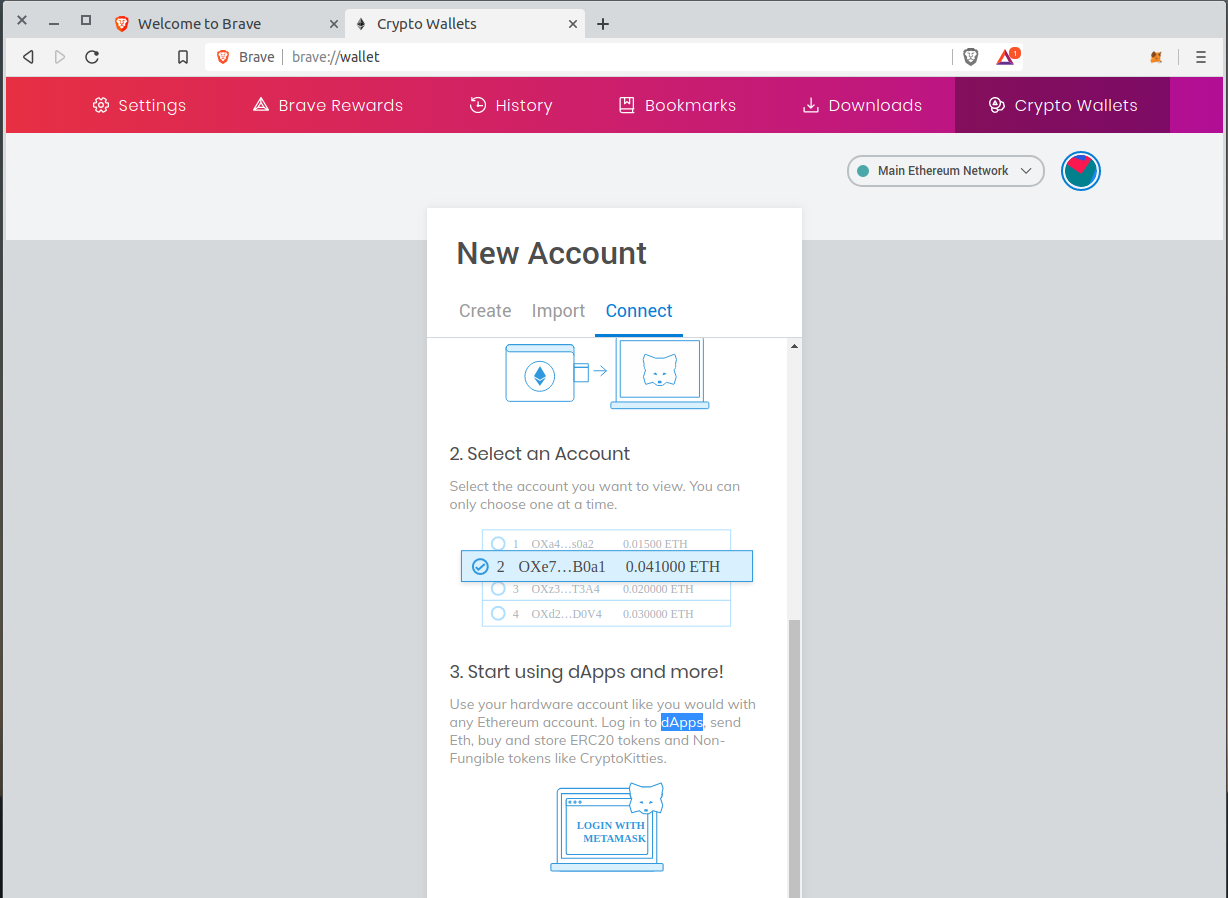Minimize the Brave window

coord(54,21)
